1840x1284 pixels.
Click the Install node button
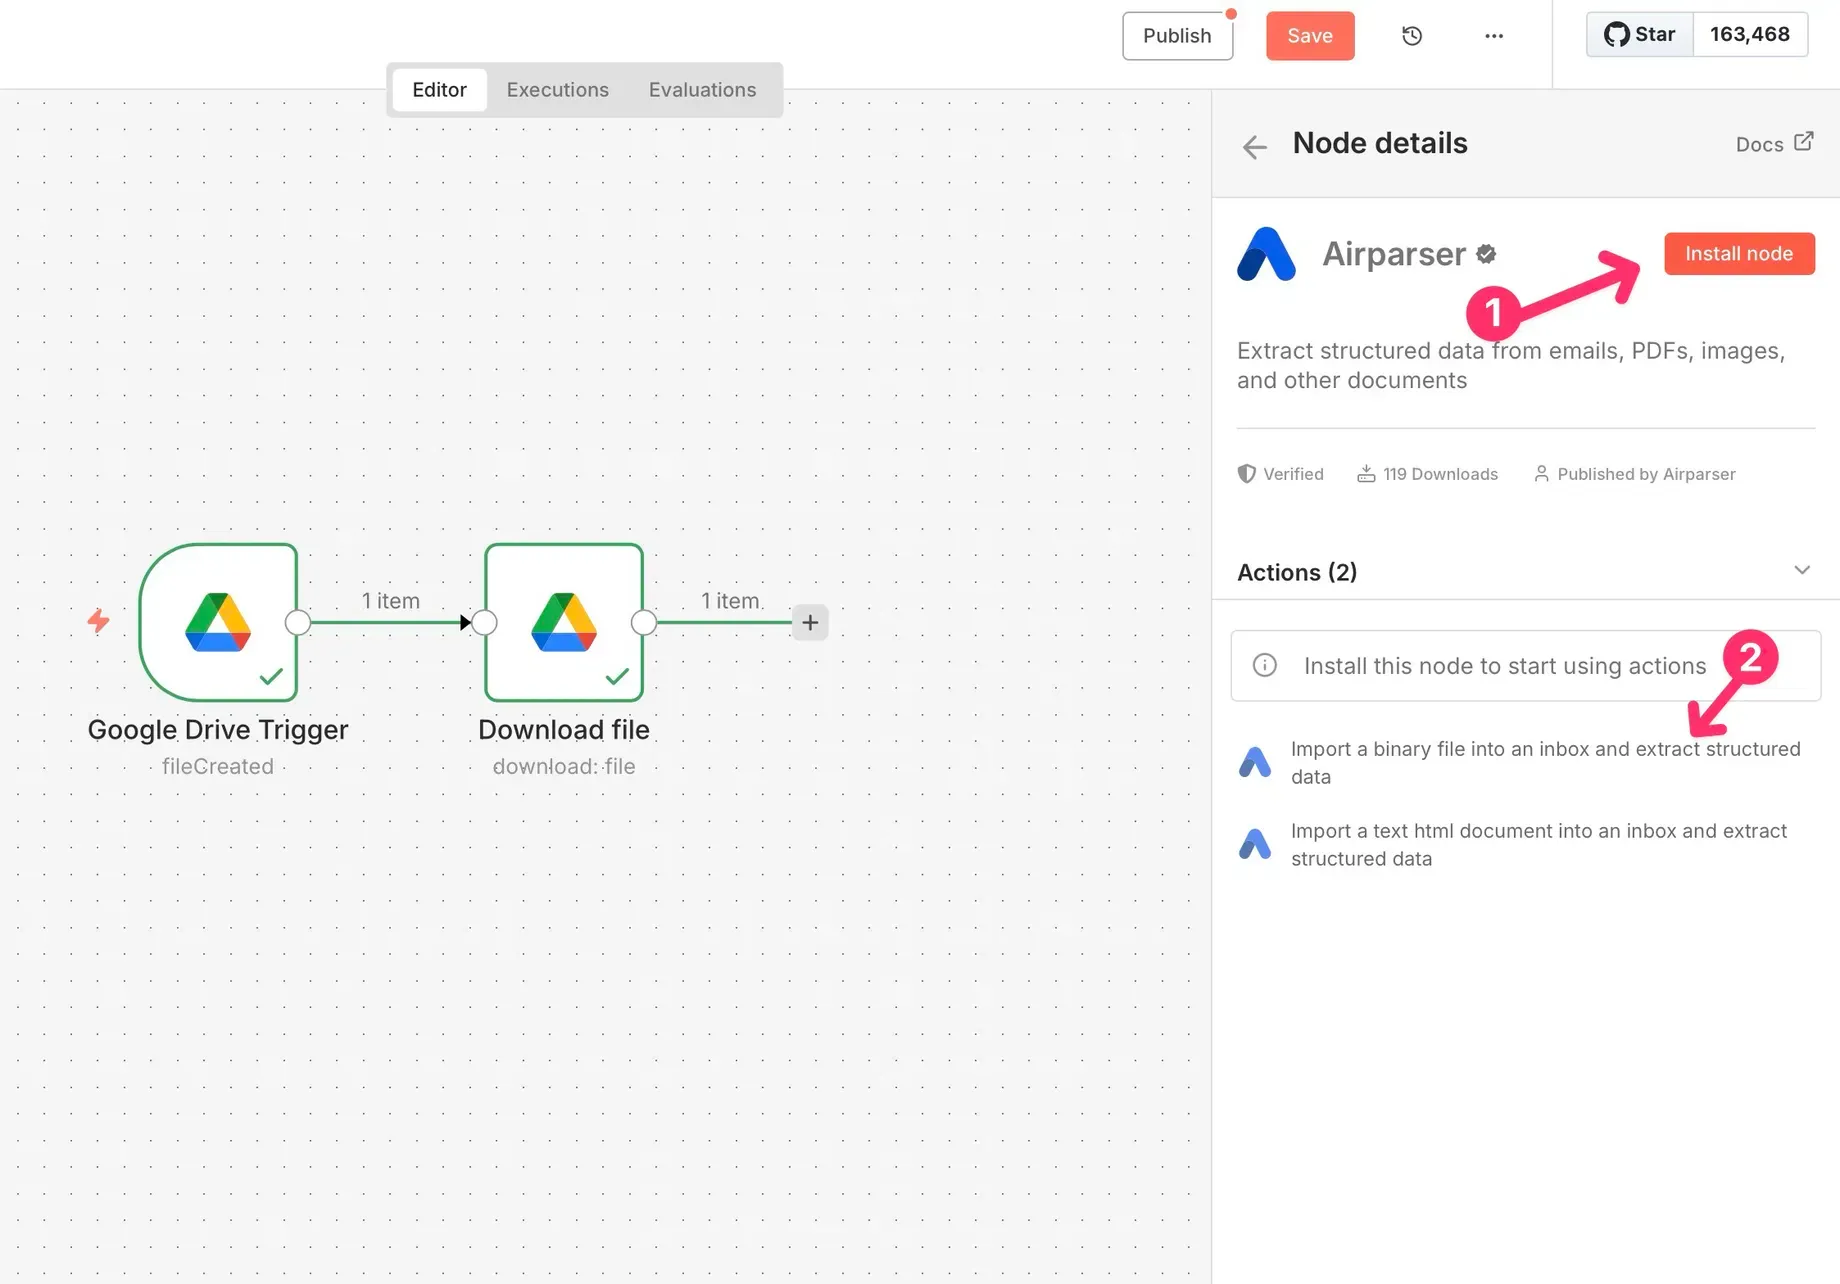point(1738,254)
